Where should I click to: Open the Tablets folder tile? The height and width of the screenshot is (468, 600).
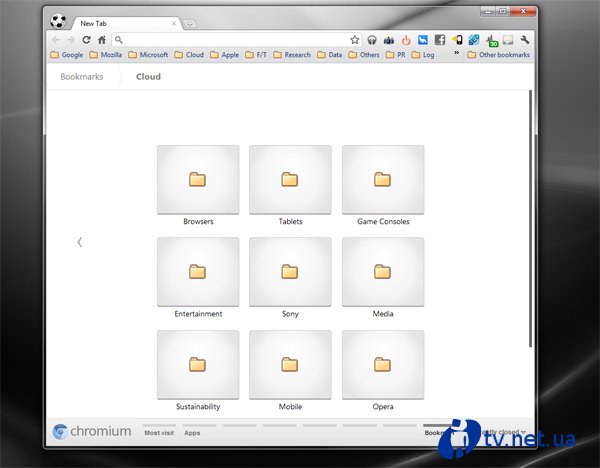[x=290, y=179]
